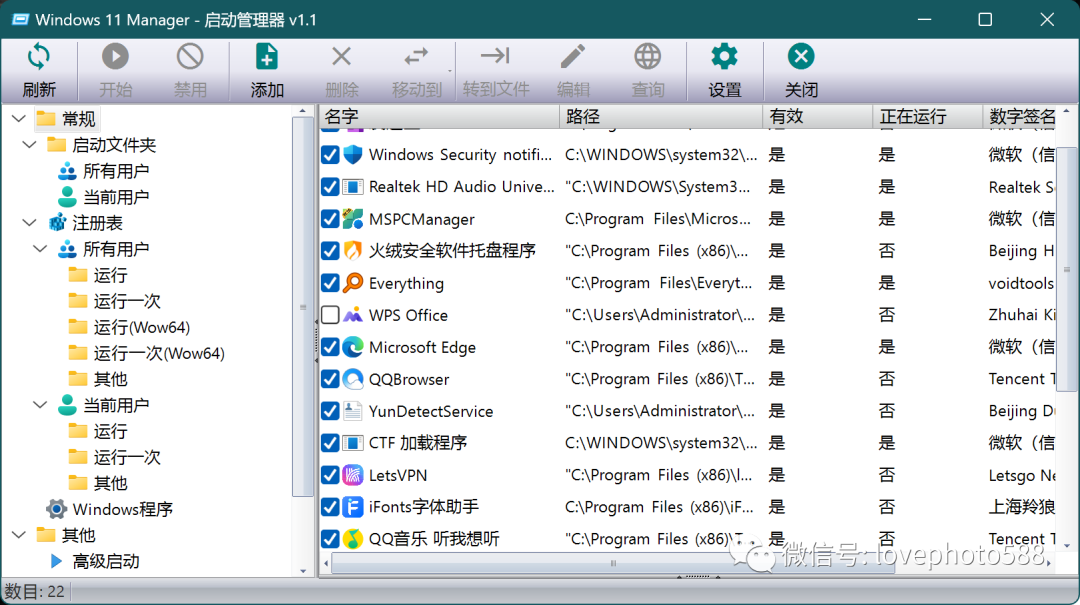Select 运行(Wow64) tree item
This screenshot has height=605, width=1080.
(x=141, y=327)
